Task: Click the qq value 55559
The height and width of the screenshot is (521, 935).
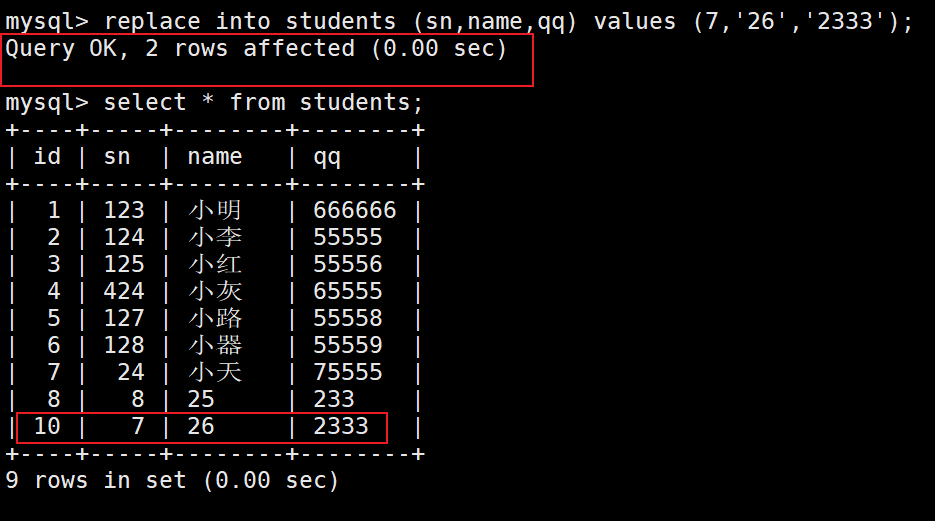Action: [x=348, y=345]
